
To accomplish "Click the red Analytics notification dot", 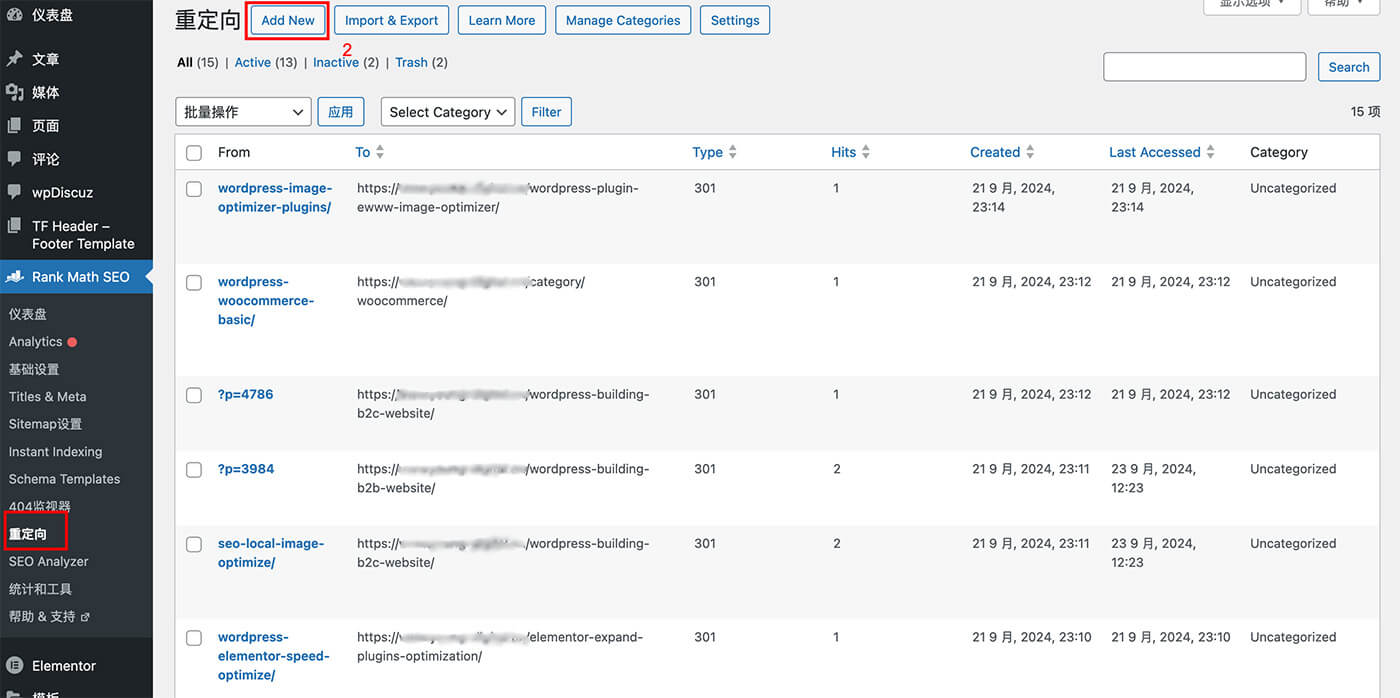I will (72, 342).
